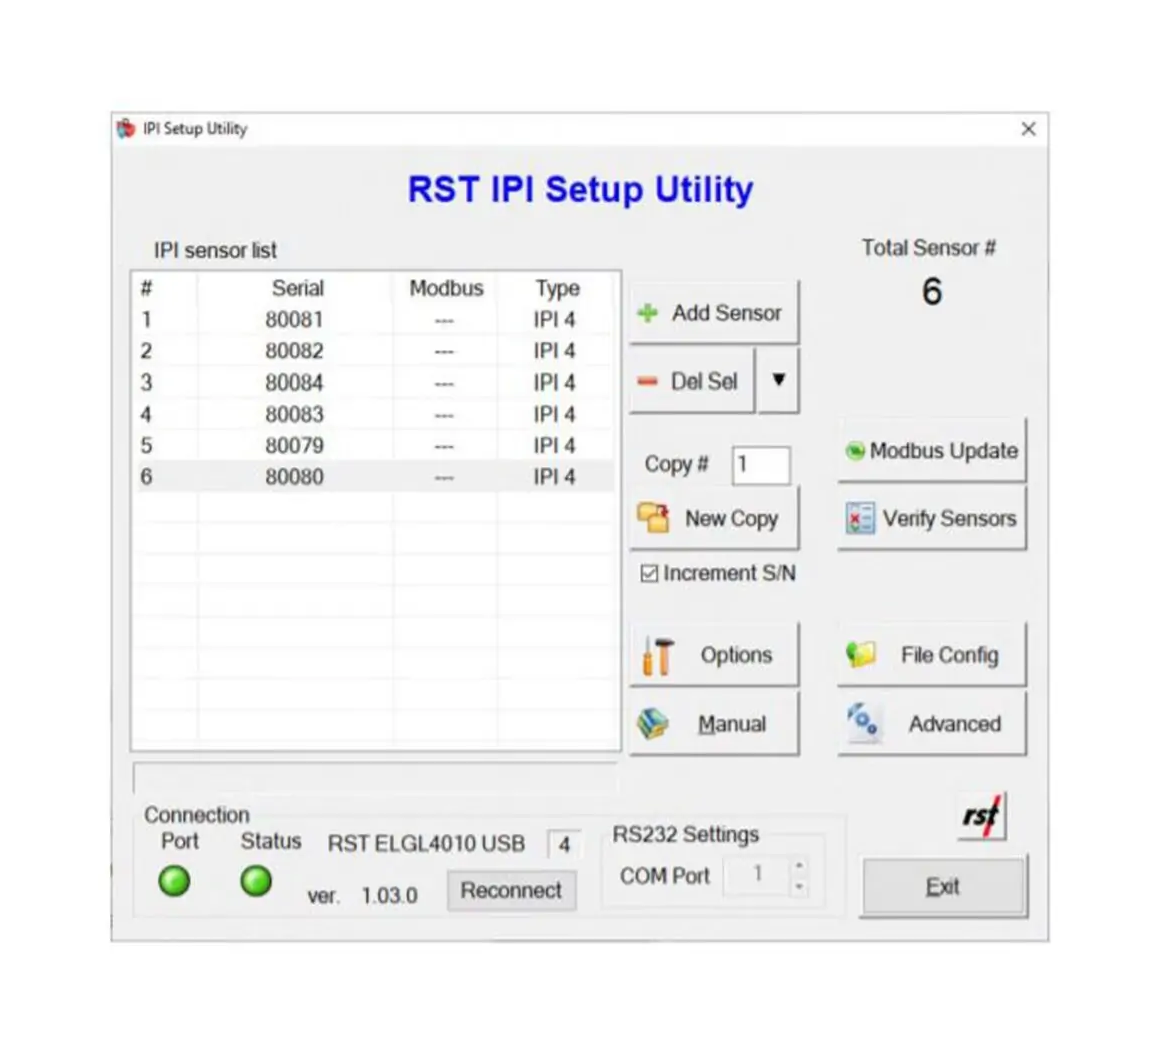
Task: Select sensor row with serial 80081
Action: click(x=375, y=319)
